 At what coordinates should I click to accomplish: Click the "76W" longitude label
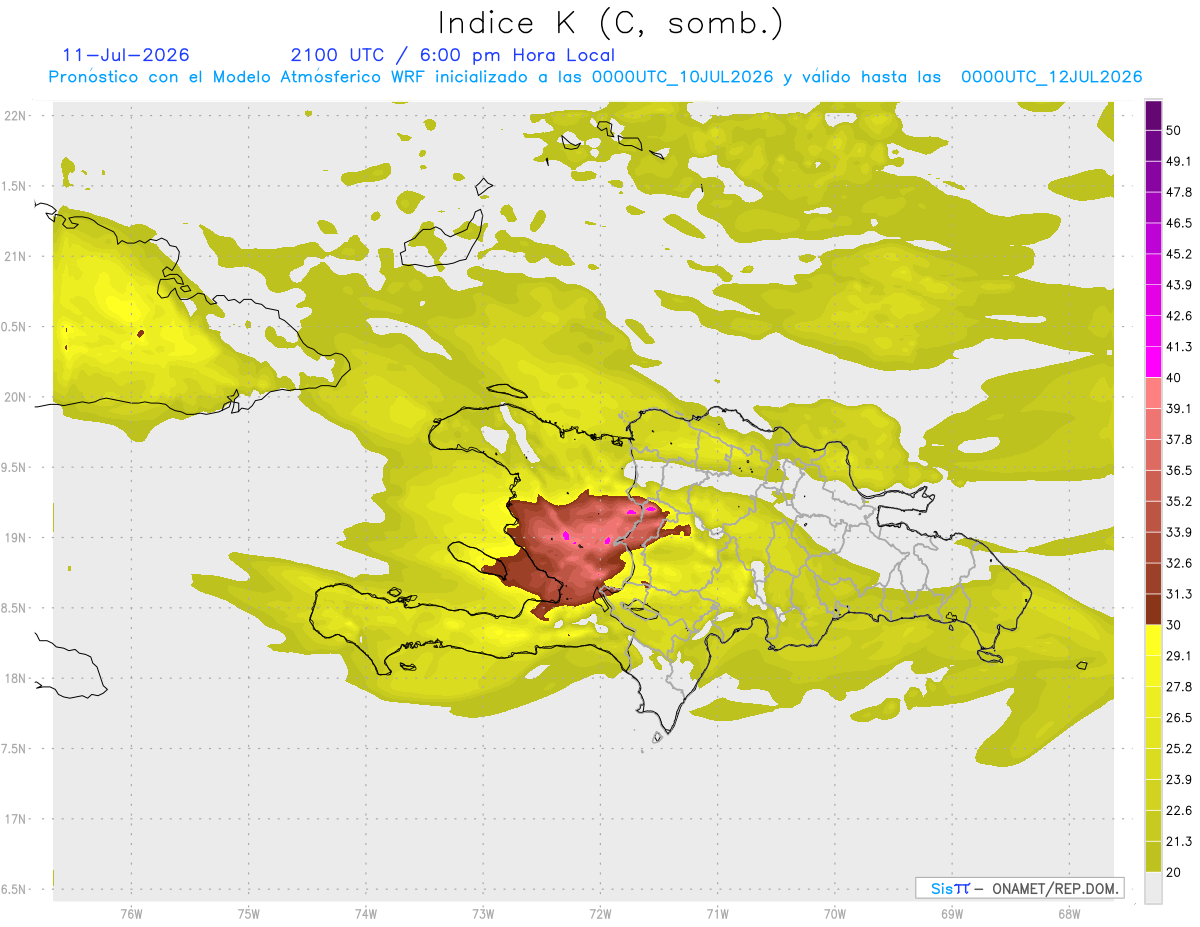[x=131, y=913]
